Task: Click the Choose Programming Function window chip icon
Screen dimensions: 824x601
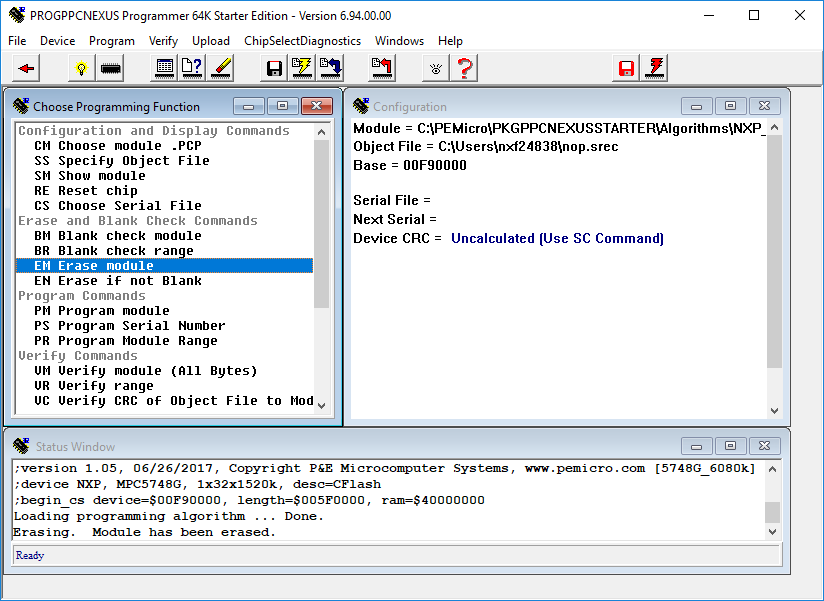Action: pyautogui.click(x=21, y=106)
